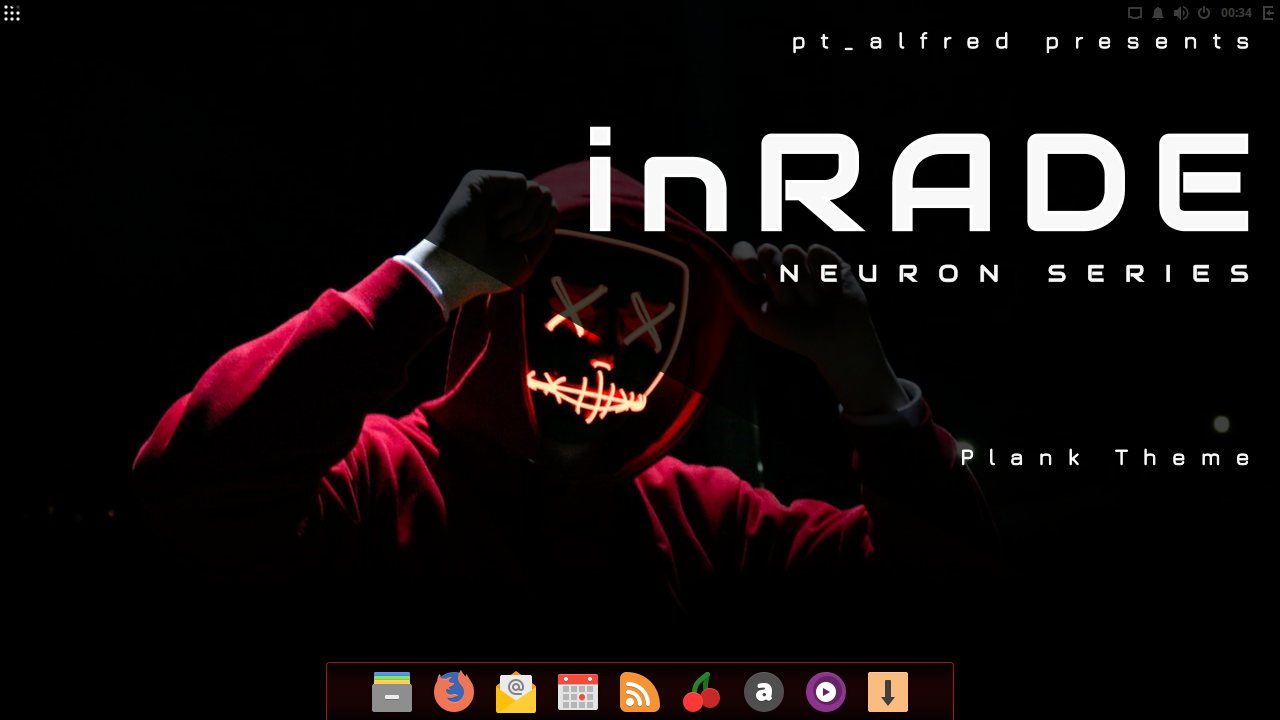Open the applications grid menu
Viewport: 1280px width, 720px height.
pos(12,13)
